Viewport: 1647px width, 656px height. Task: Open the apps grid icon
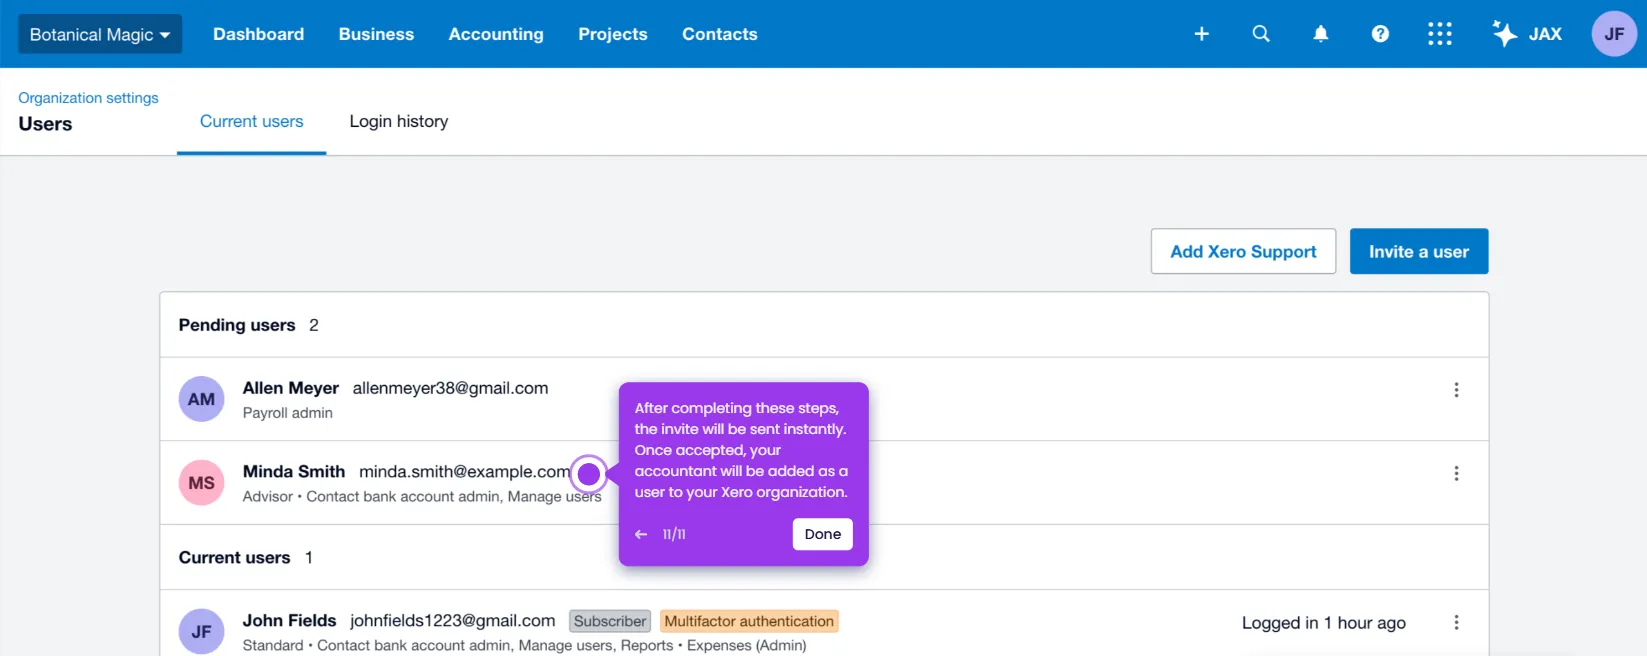click(x=1440, y=34)
